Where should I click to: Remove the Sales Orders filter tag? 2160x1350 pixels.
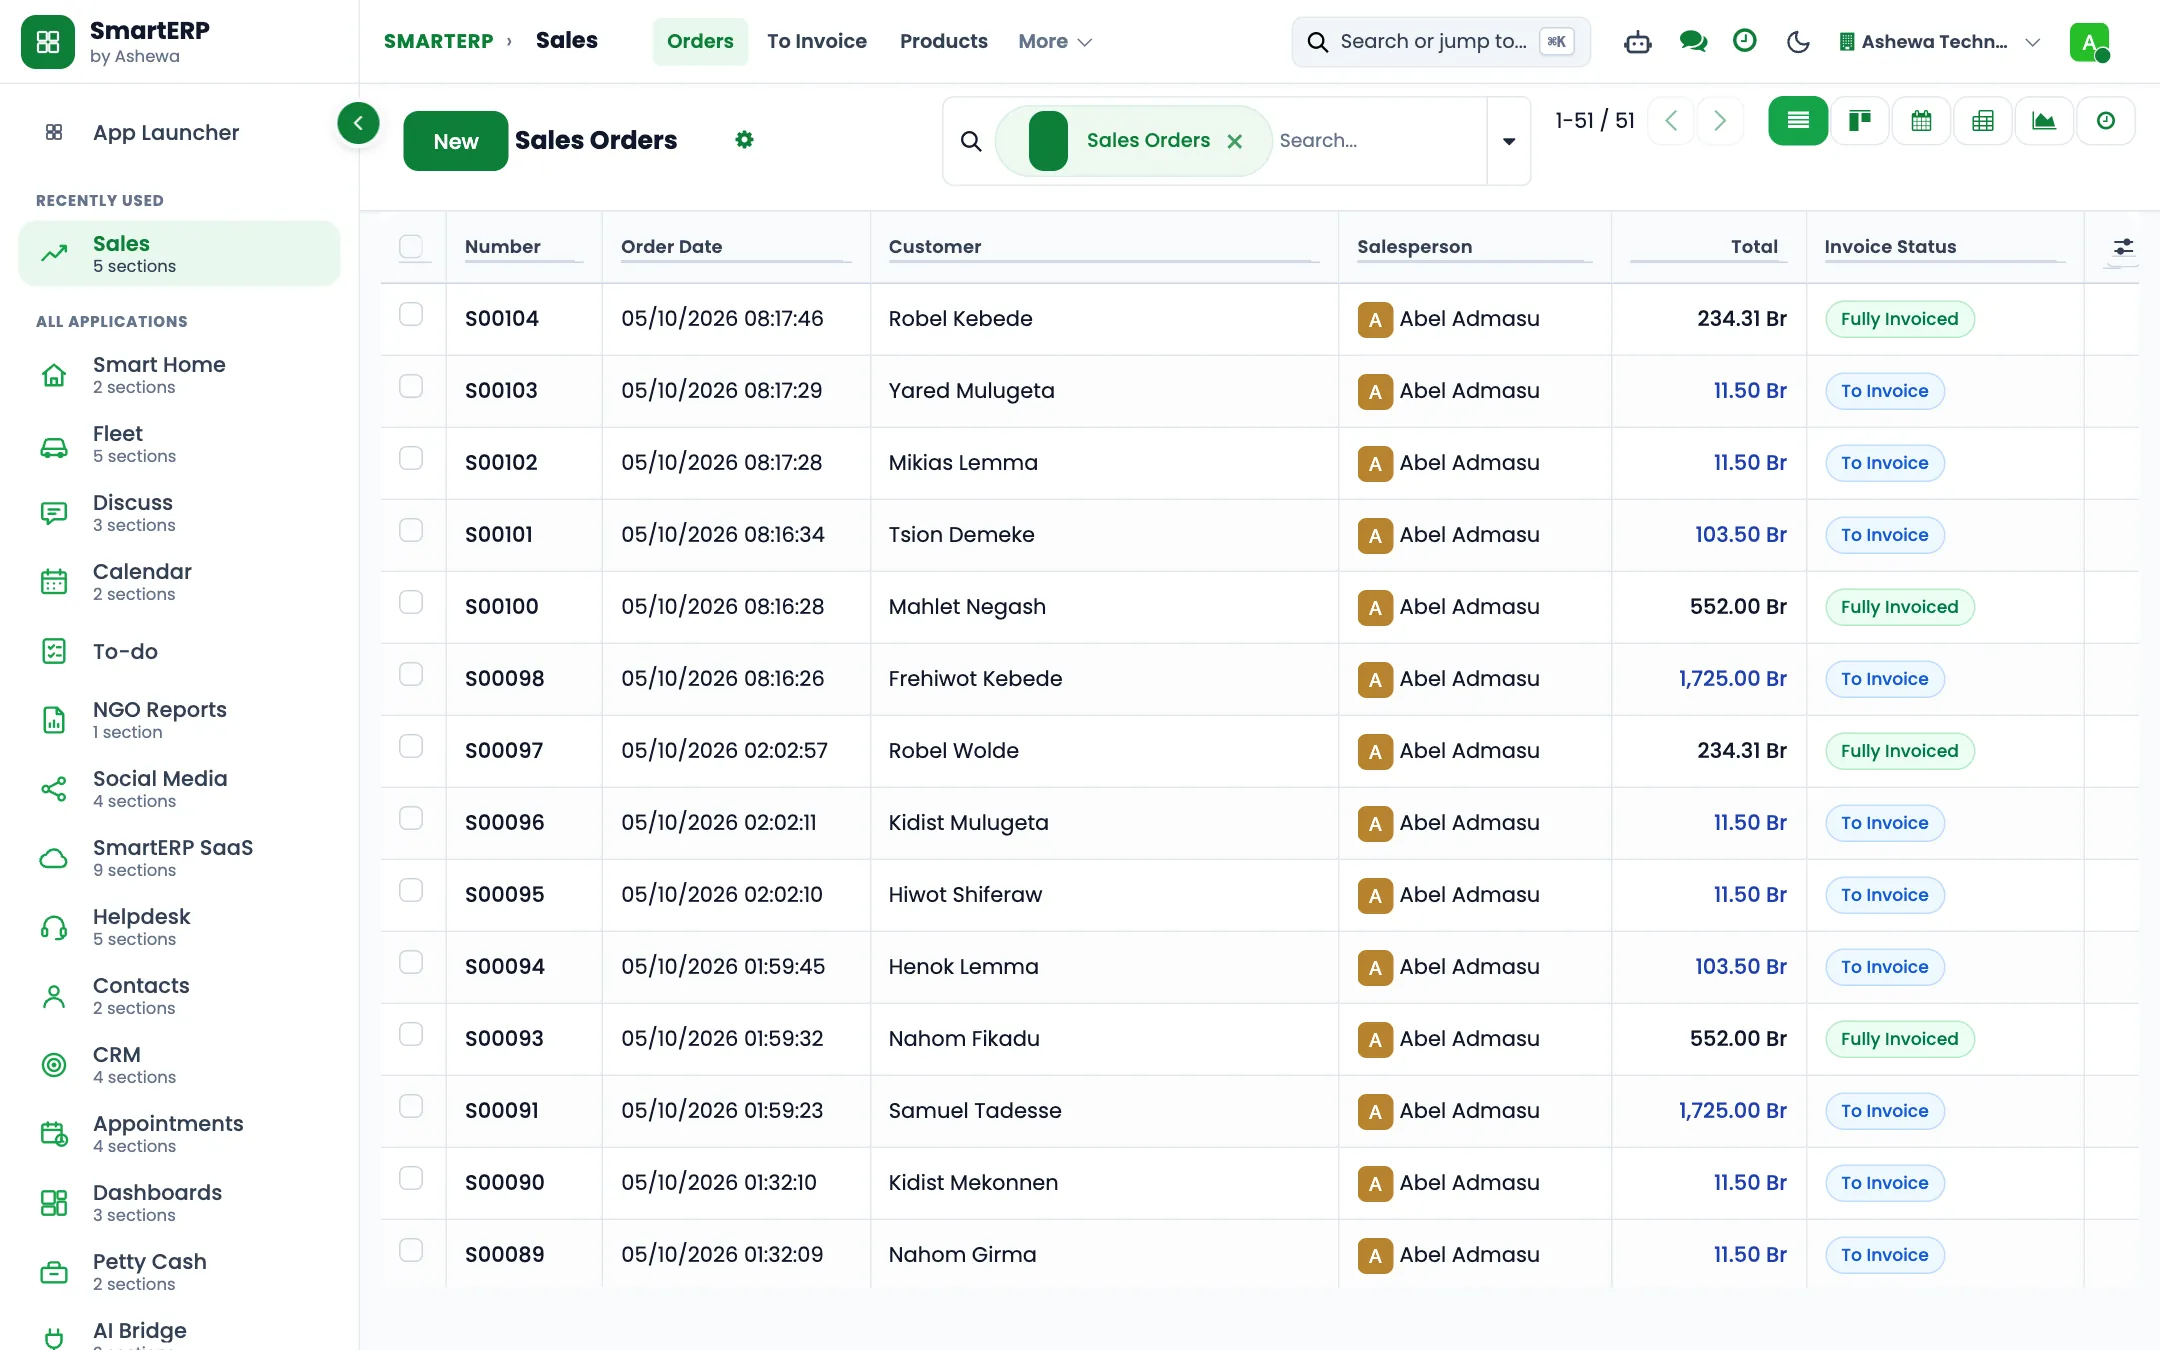pyautogui.click(x=1235, y=141)
